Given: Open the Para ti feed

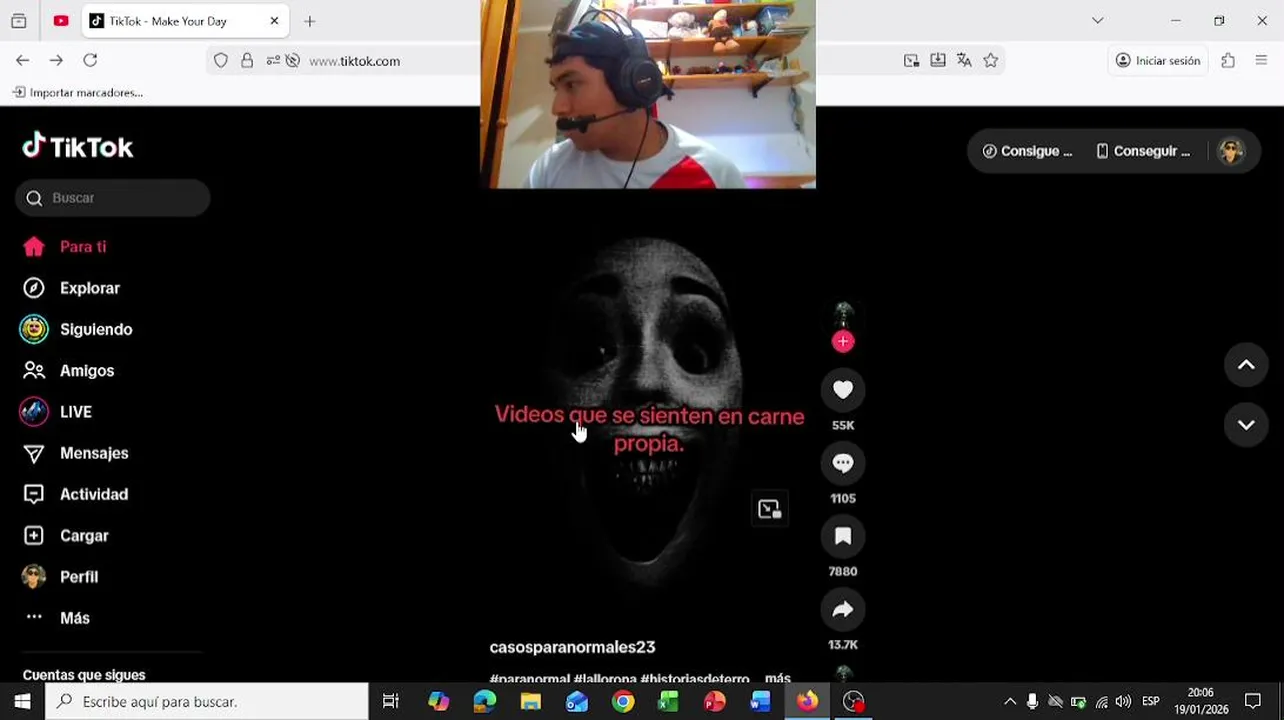Looking at the screenshot, I should (x=64, y=247).
